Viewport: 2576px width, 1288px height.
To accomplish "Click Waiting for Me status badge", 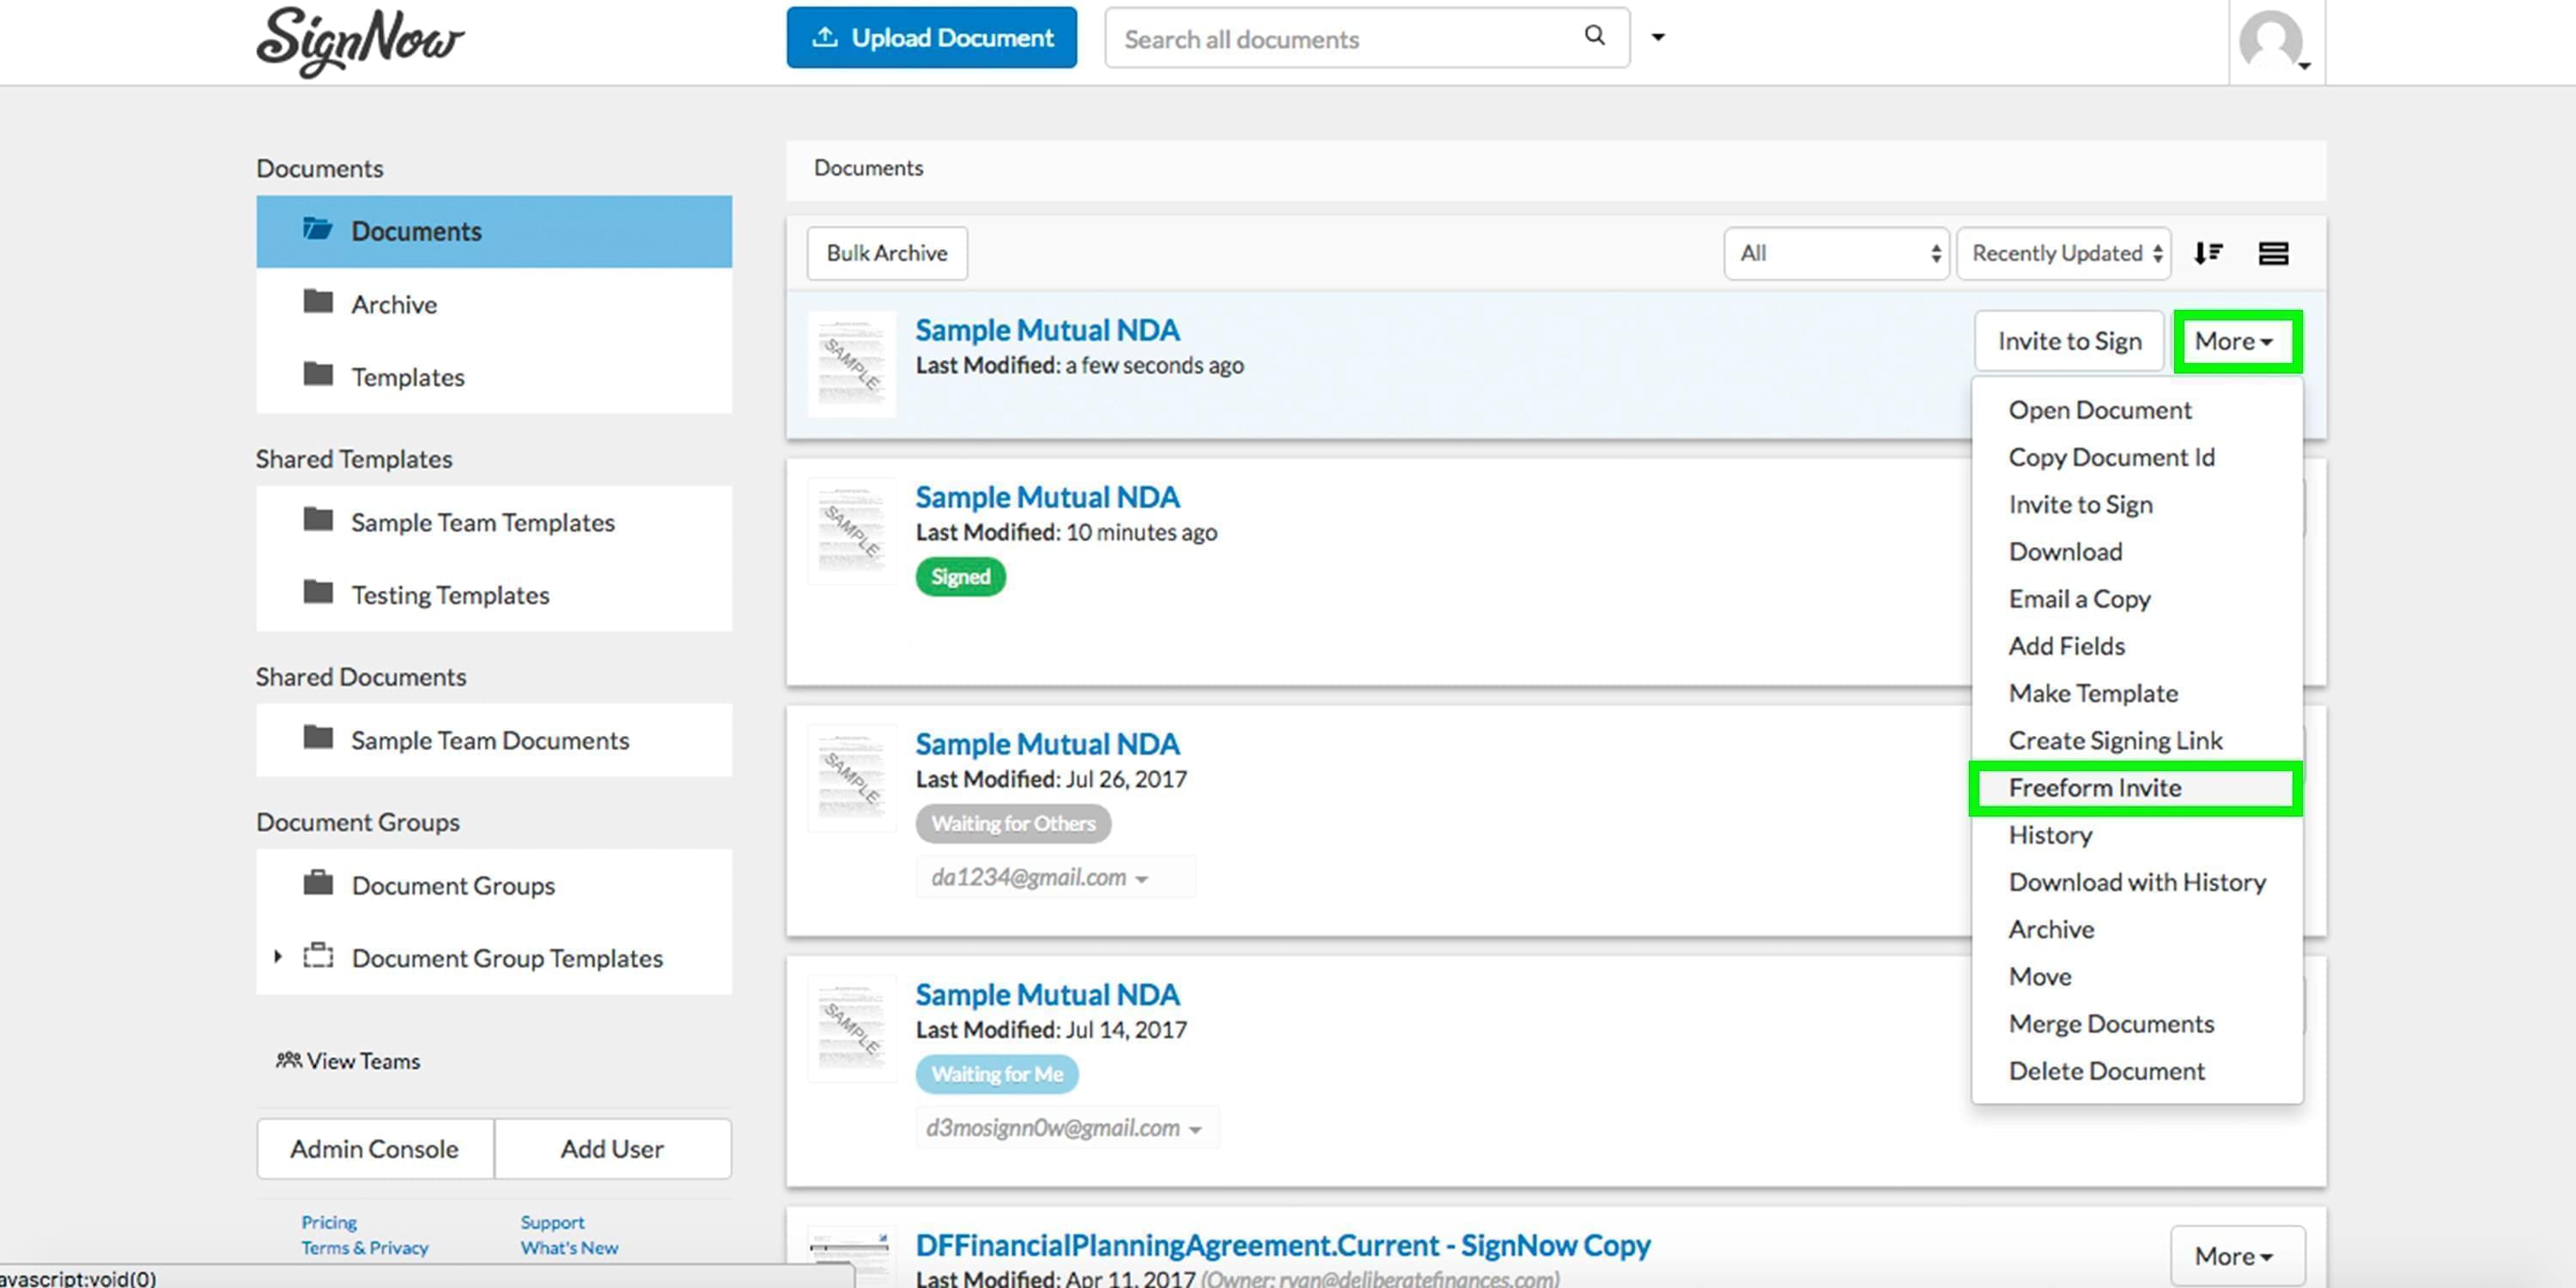I will (x=997, y=1074).
